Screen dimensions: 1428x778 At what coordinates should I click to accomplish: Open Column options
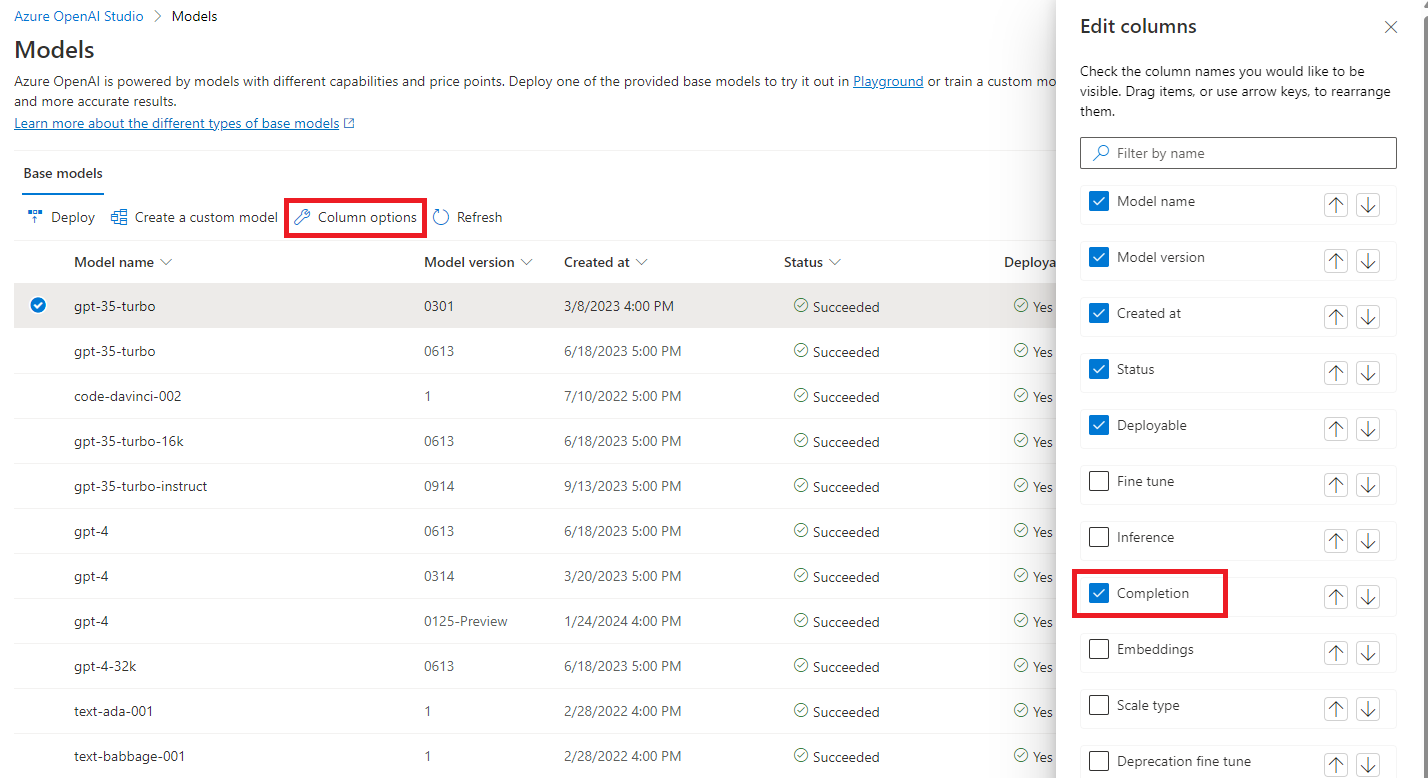356,217
